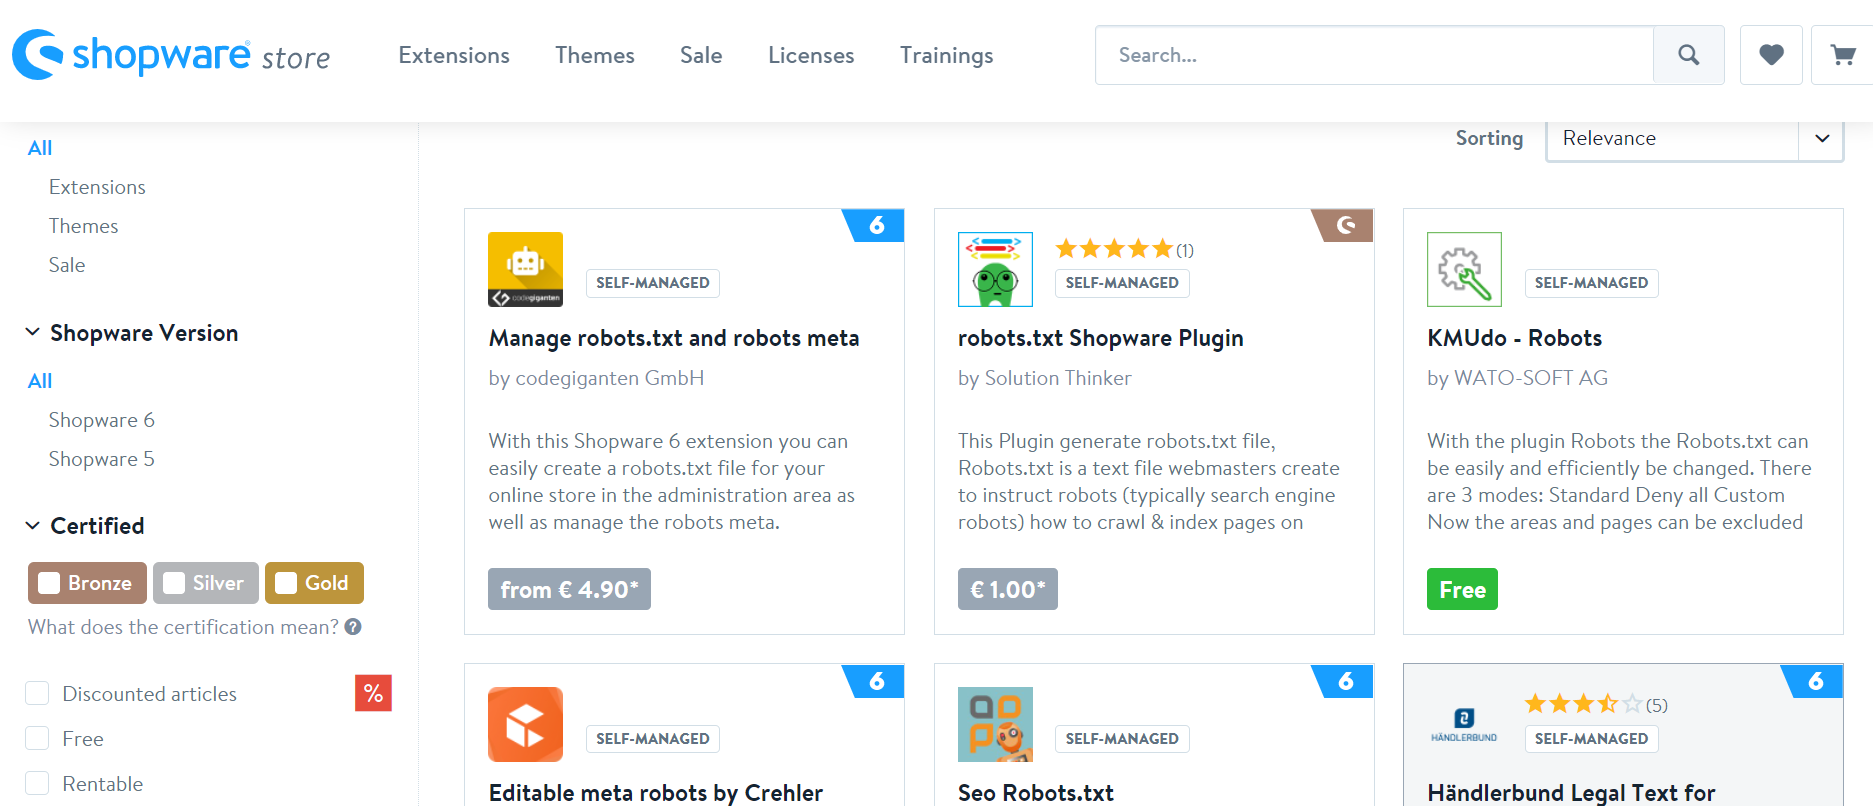Open 'robots.txt Shopware Plugin' title

coord(1101,338)
